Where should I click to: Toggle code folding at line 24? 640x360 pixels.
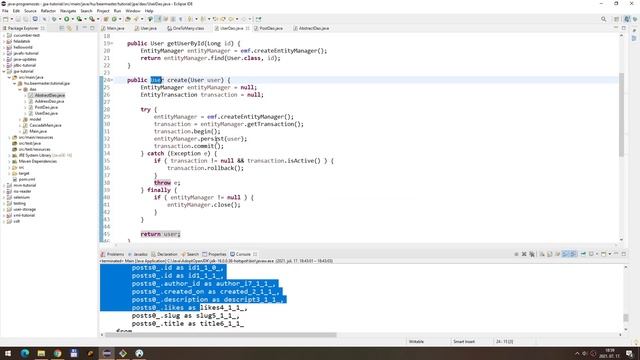(112, 80)
